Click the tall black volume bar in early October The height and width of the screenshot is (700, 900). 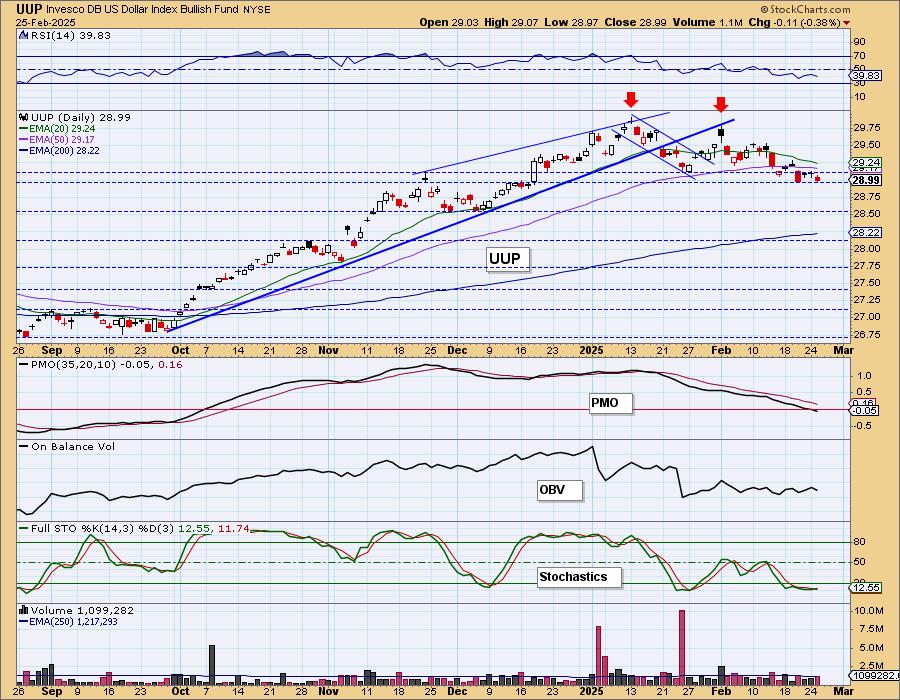click(212, 665)
